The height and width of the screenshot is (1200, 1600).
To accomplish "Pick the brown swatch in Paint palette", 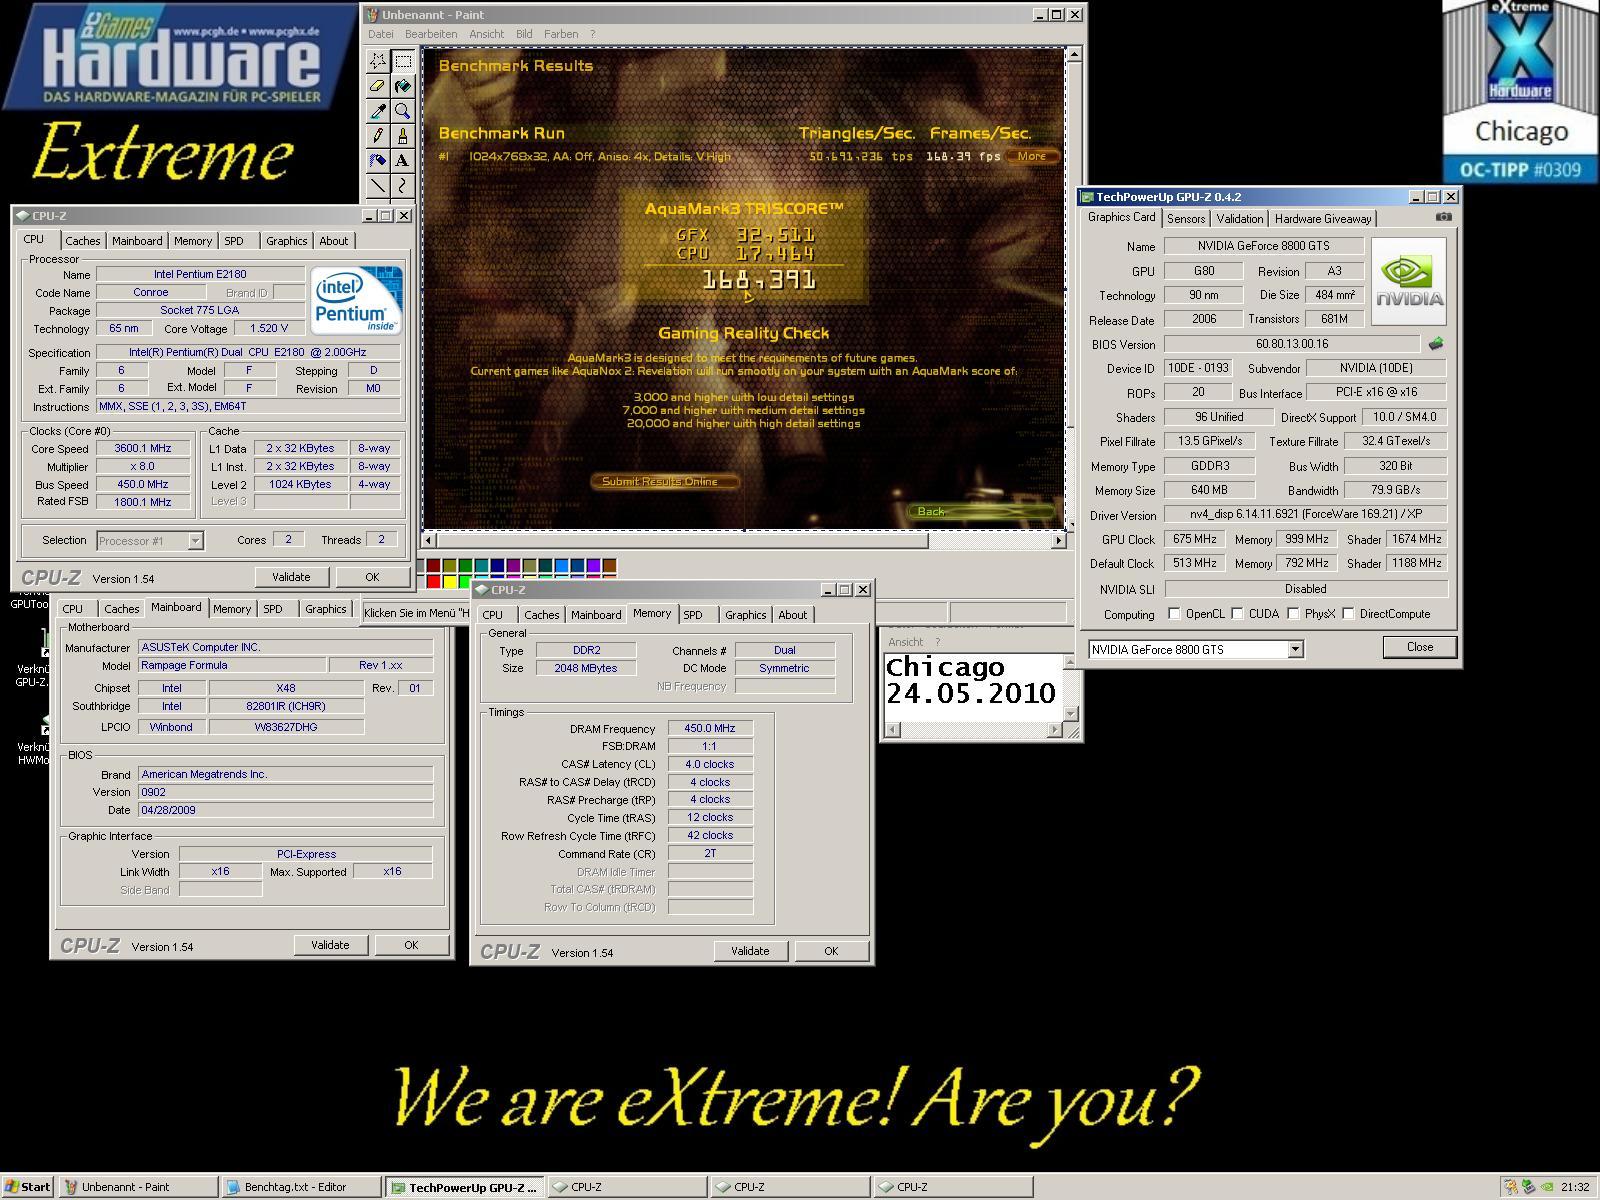I will [x=609, y=566].
